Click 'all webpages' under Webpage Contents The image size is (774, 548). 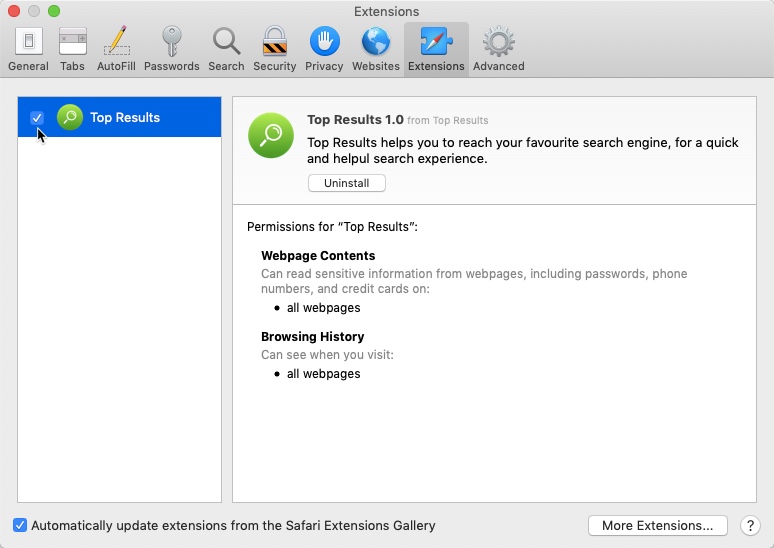pyautogui.click(x=323, y=308)
